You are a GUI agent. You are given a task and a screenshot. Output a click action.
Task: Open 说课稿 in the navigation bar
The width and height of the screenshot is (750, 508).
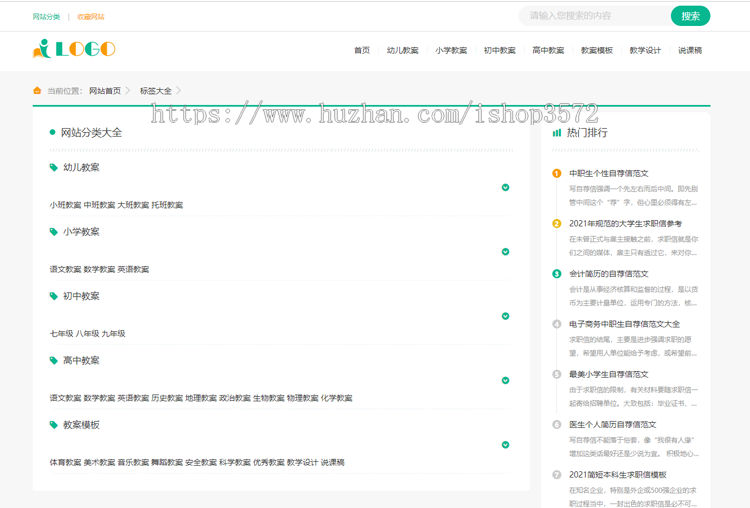tap(690, 50)
